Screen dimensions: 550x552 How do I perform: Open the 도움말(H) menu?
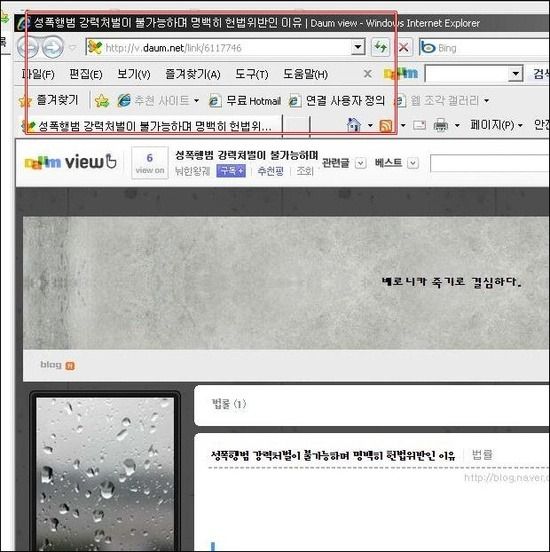[x=305, y=74]
